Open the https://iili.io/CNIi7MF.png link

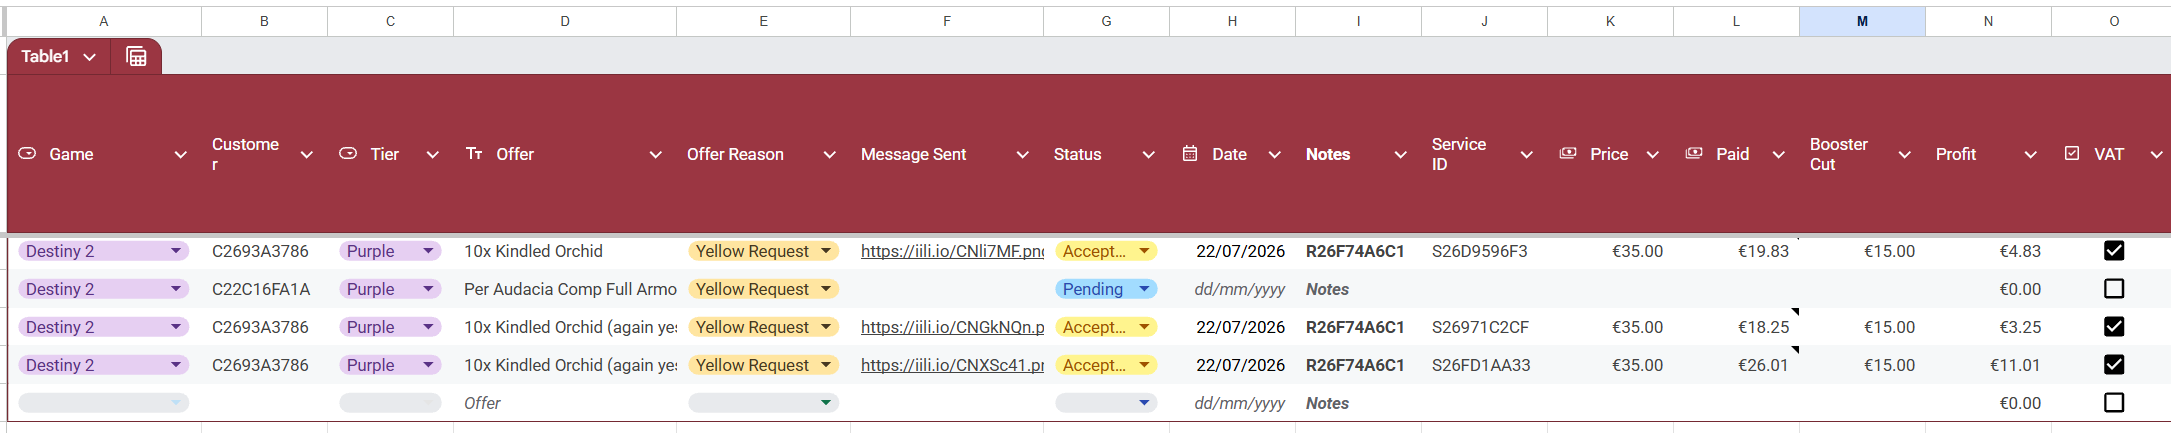952,251
